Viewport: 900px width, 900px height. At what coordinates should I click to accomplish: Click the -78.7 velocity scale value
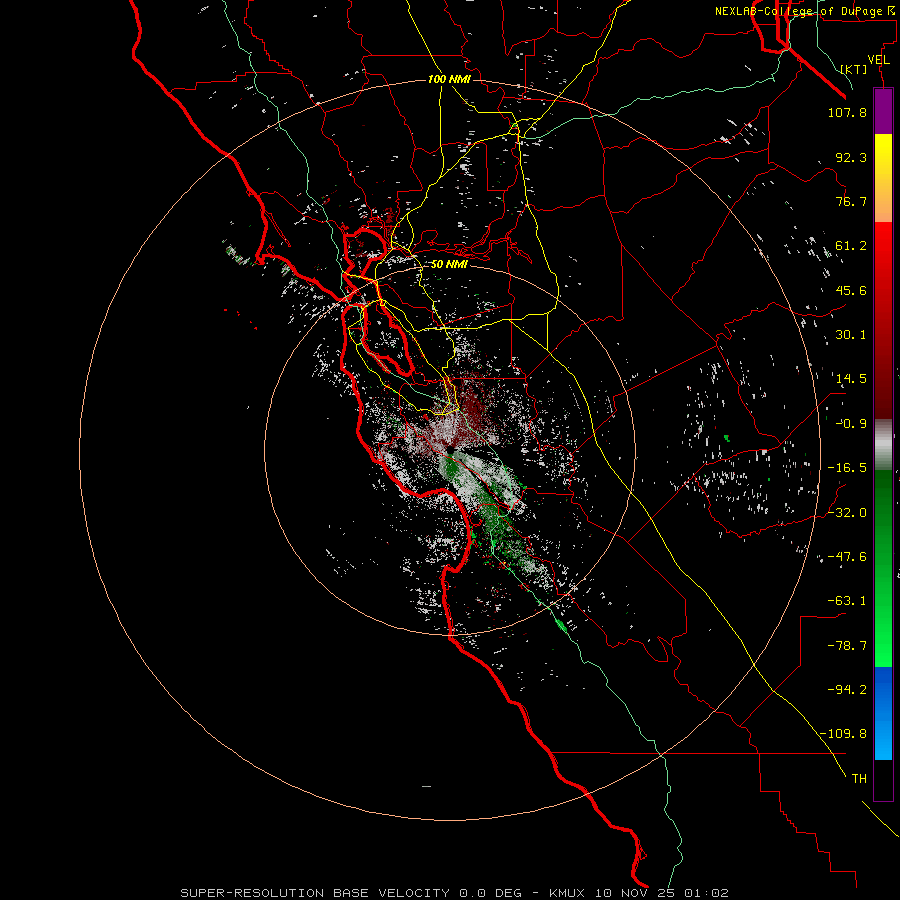[847, 646]
